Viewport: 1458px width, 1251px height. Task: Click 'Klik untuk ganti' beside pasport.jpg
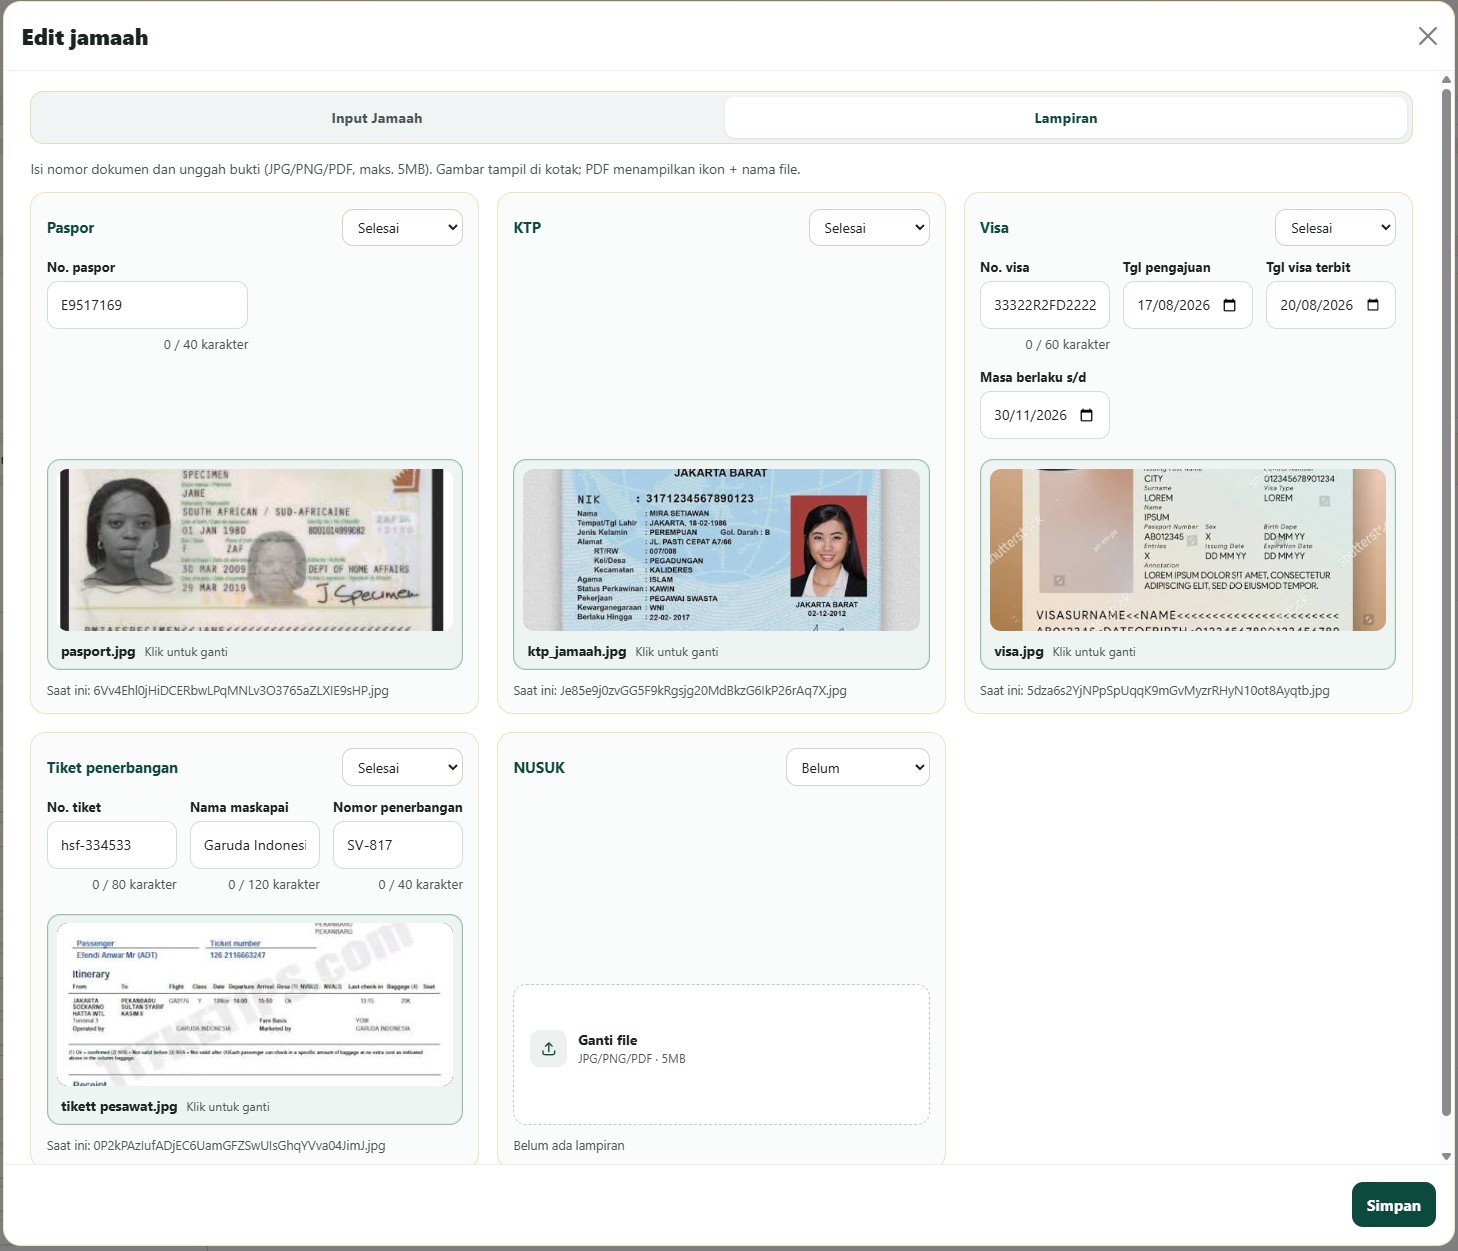click(x=186, y=652)
